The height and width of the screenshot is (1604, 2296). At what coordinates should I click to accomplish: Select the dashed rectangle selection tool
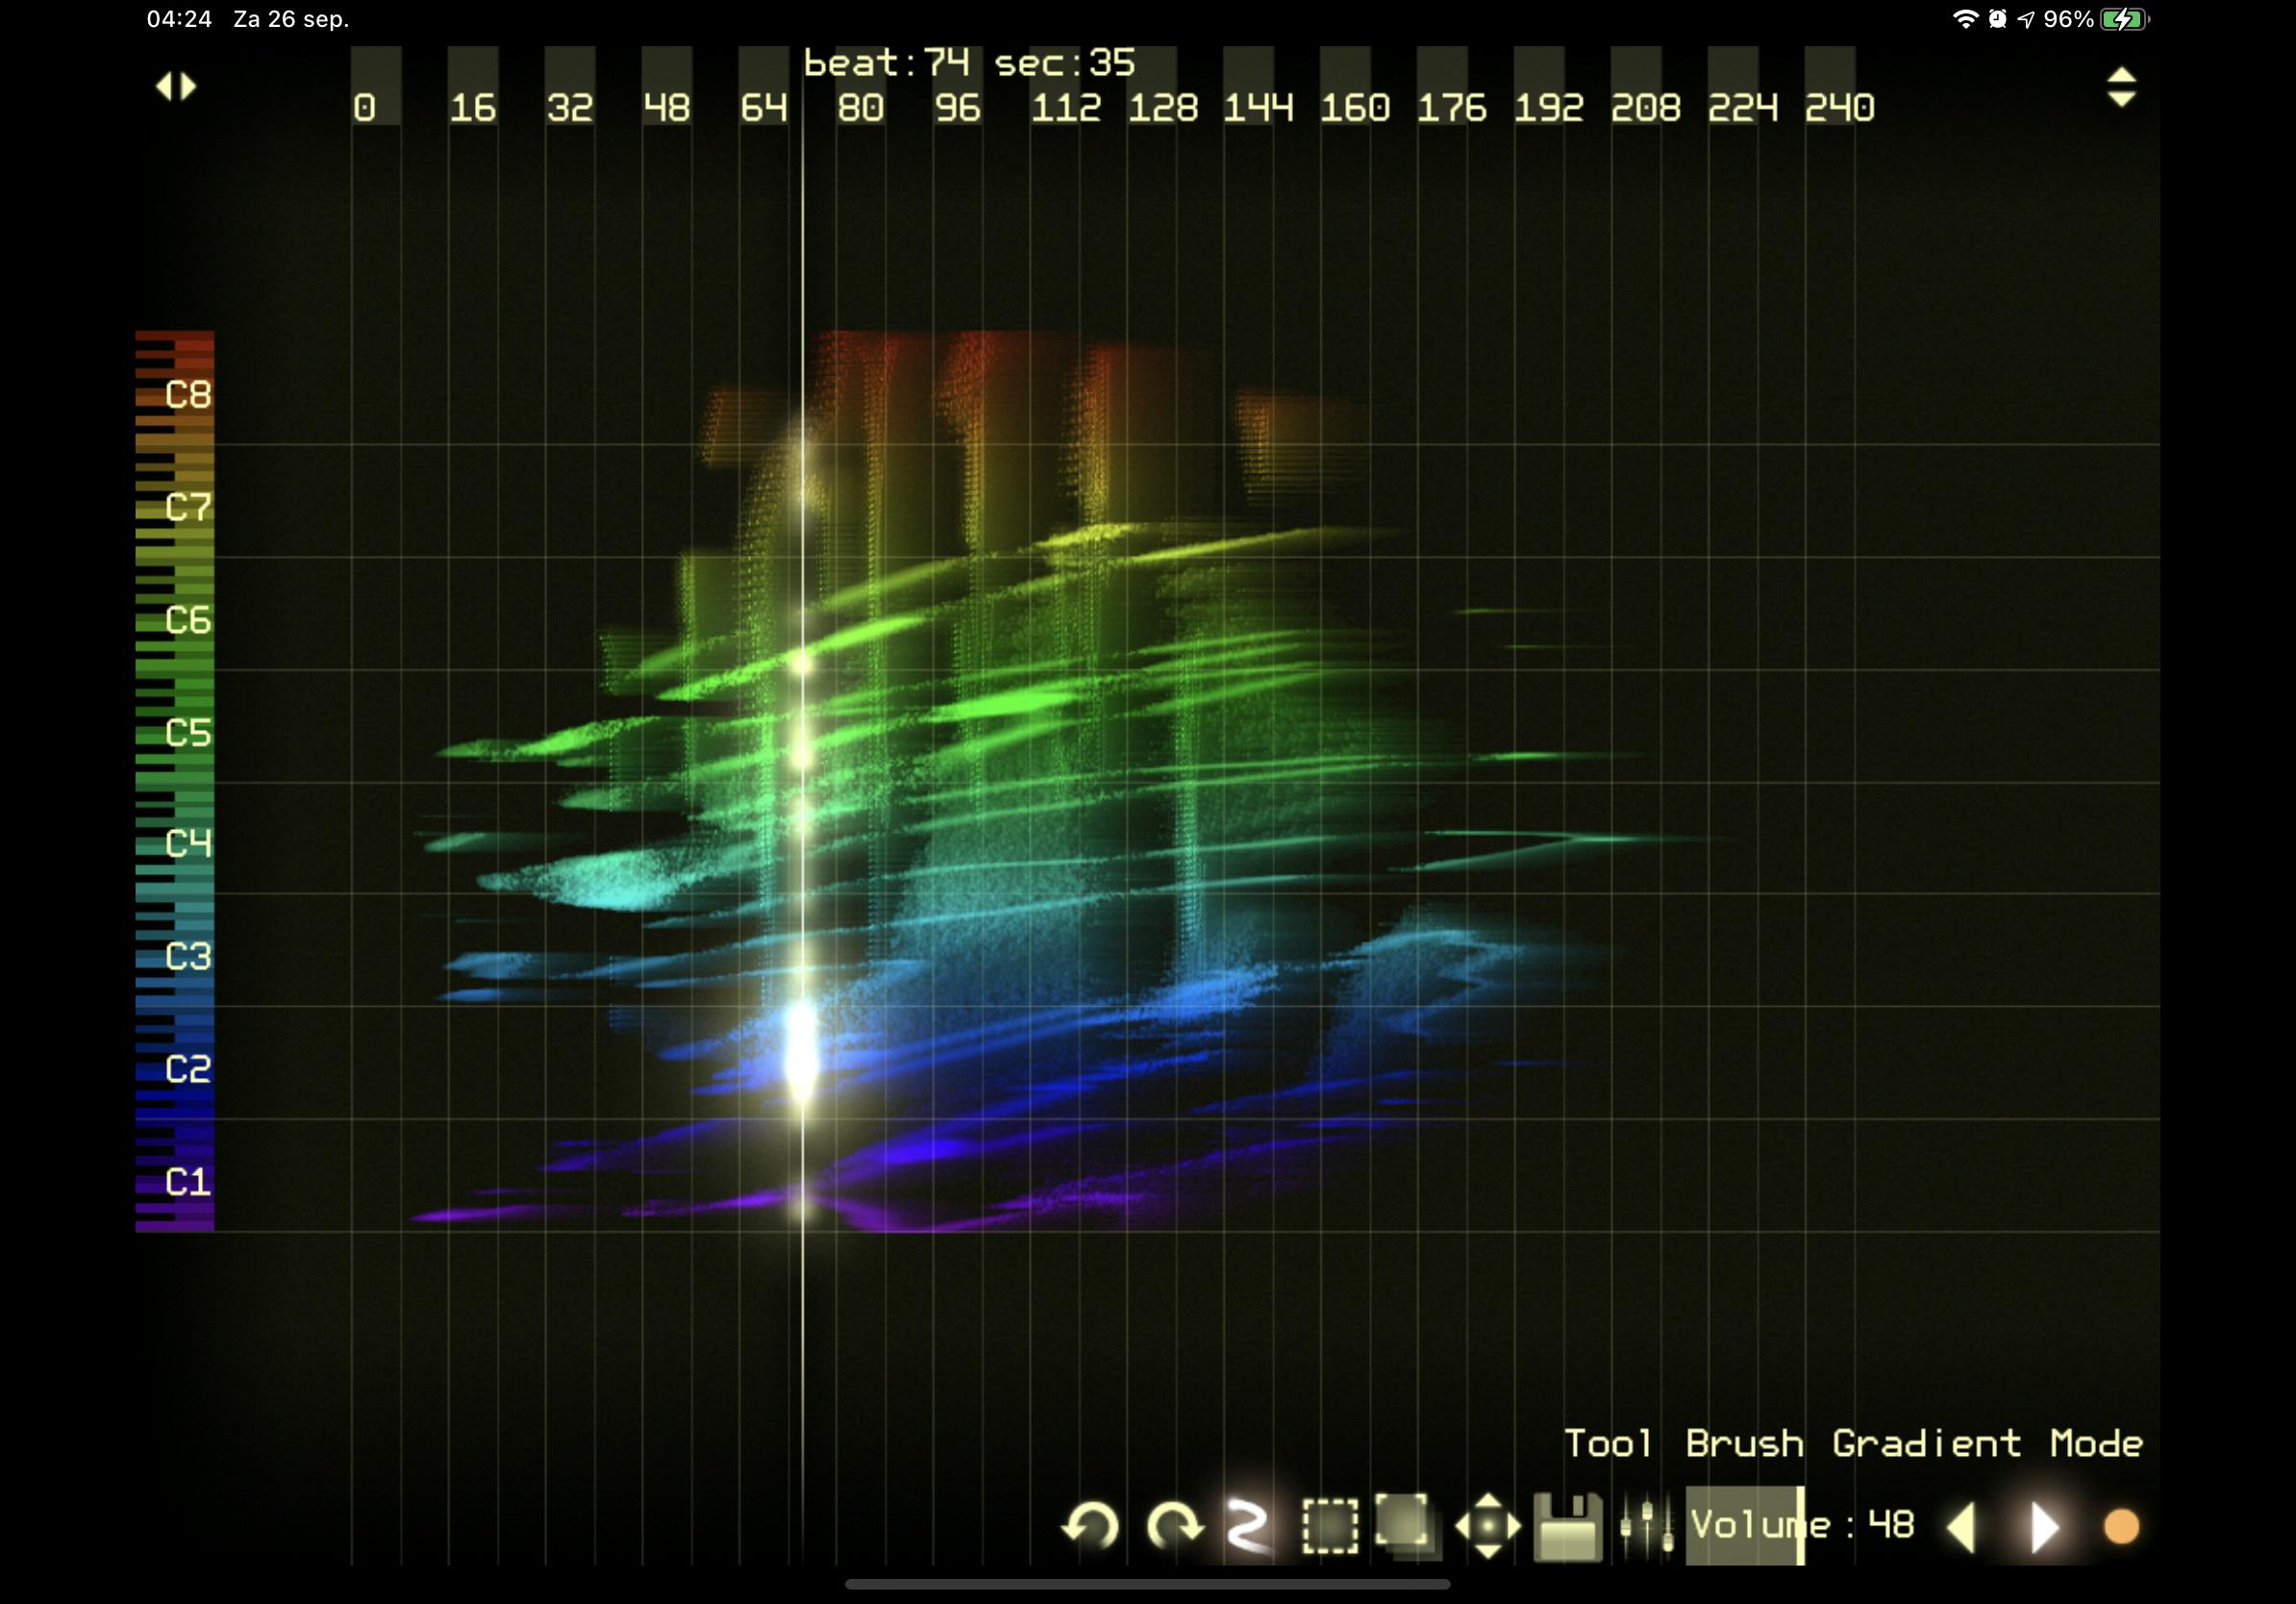click(1329, 1526)
